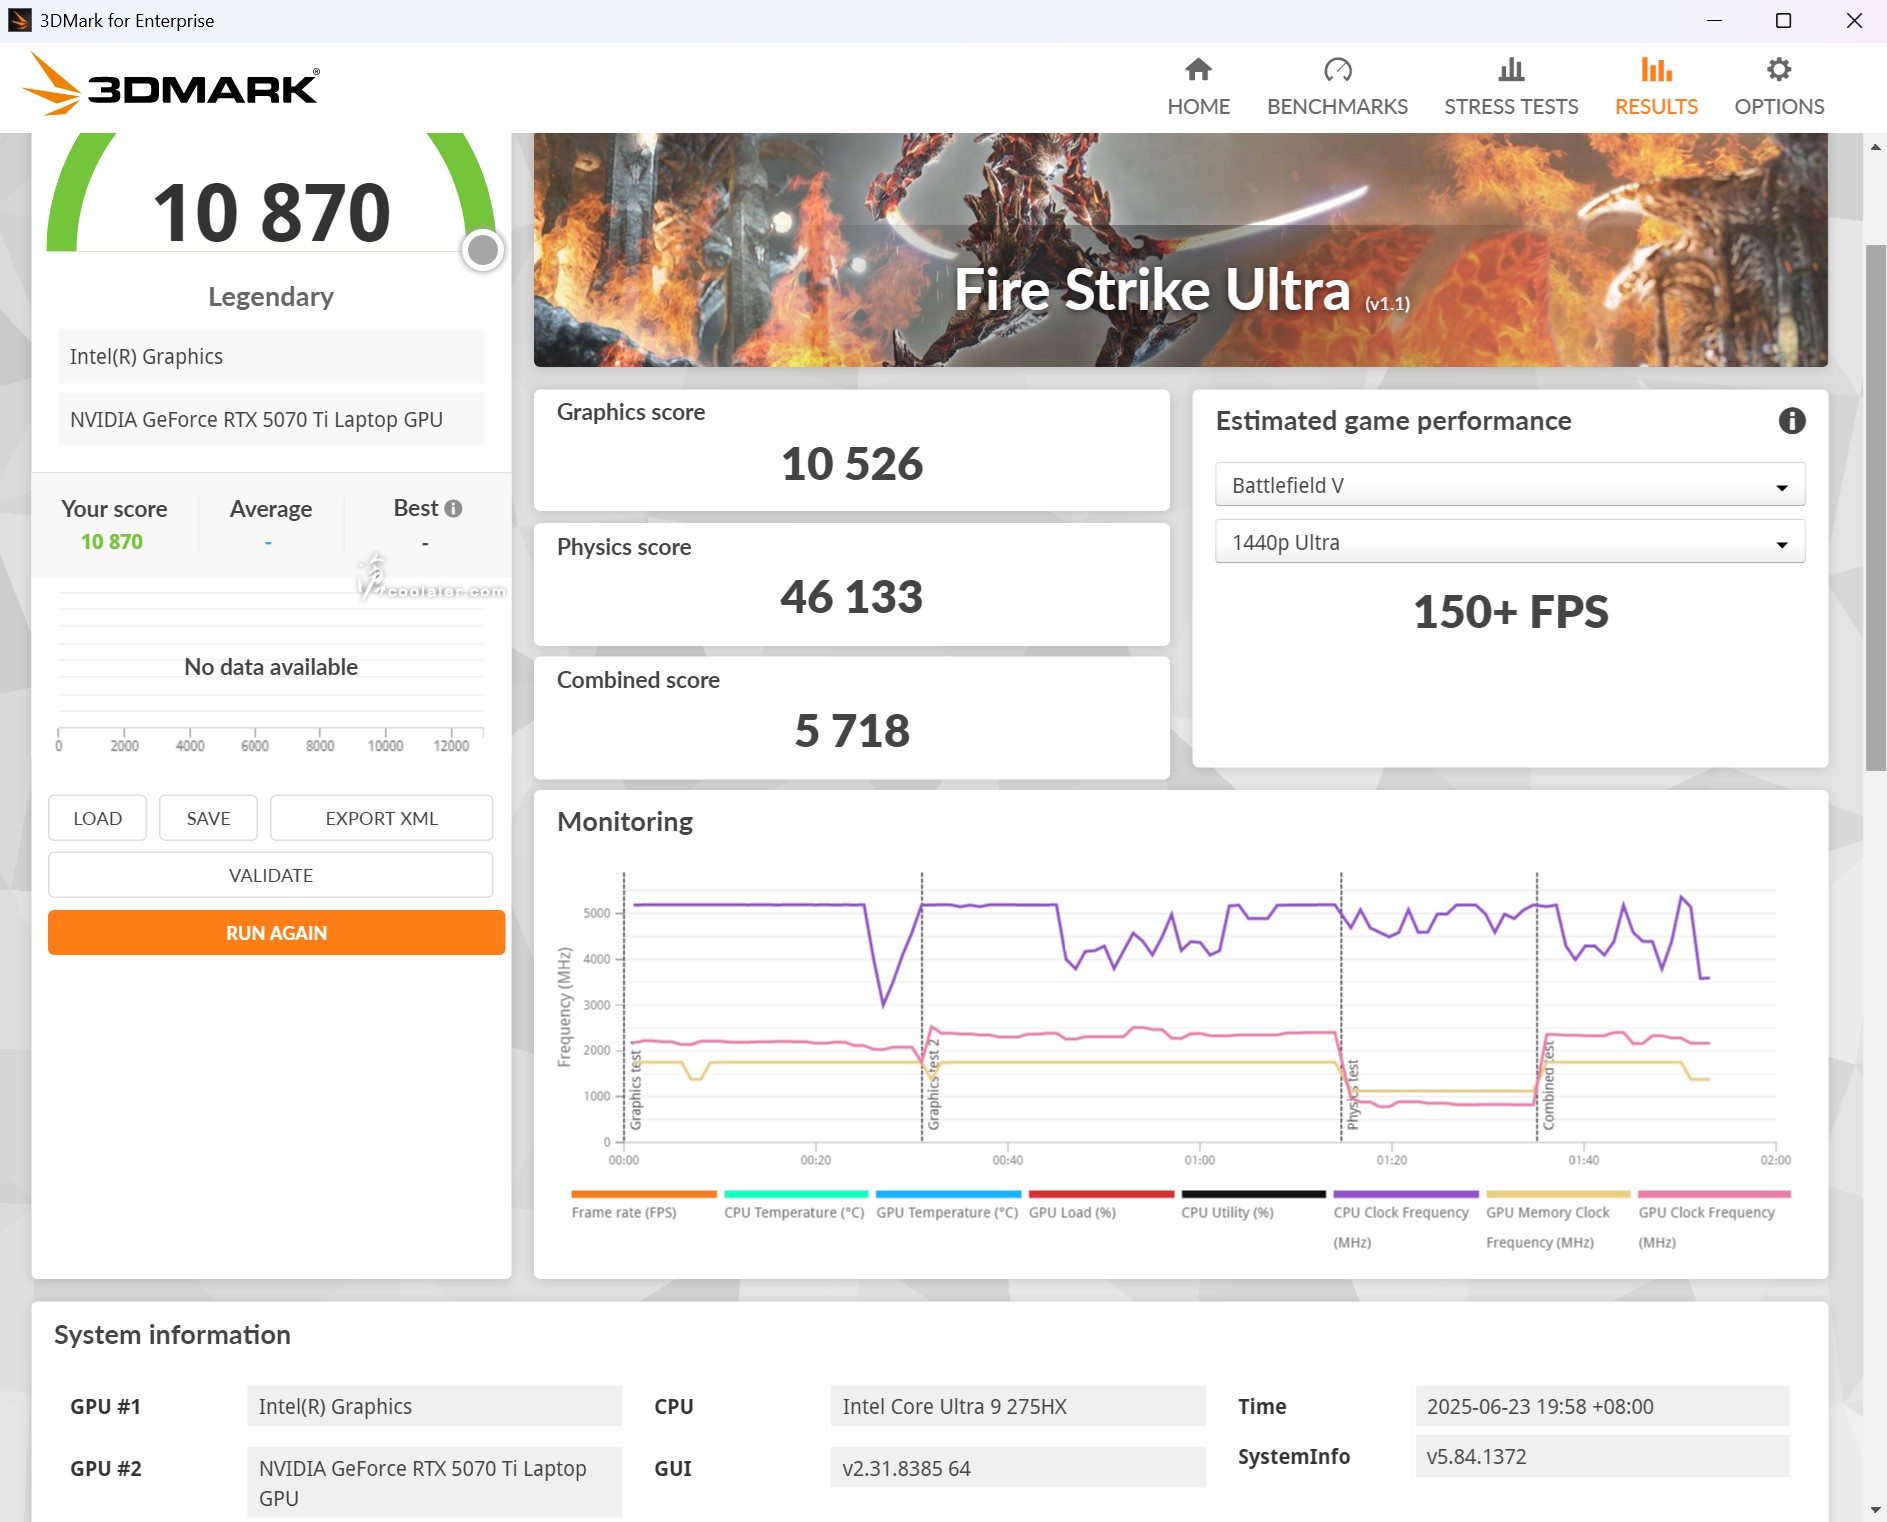Open the Battlefield V game dropdown
Image resolution: width=1887 pixels, height=1522 pixels.
[x=1510, y=485]
